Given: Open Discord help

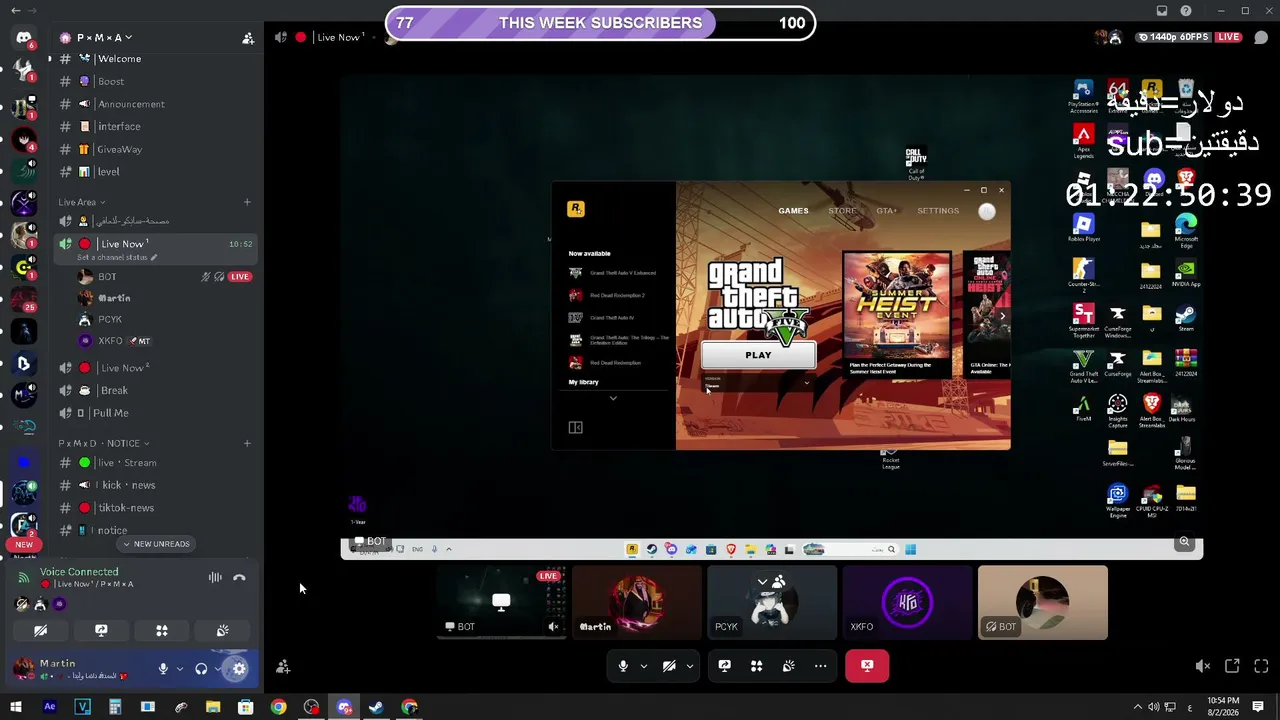Looking at the screenshot, I should point(1186,11).
